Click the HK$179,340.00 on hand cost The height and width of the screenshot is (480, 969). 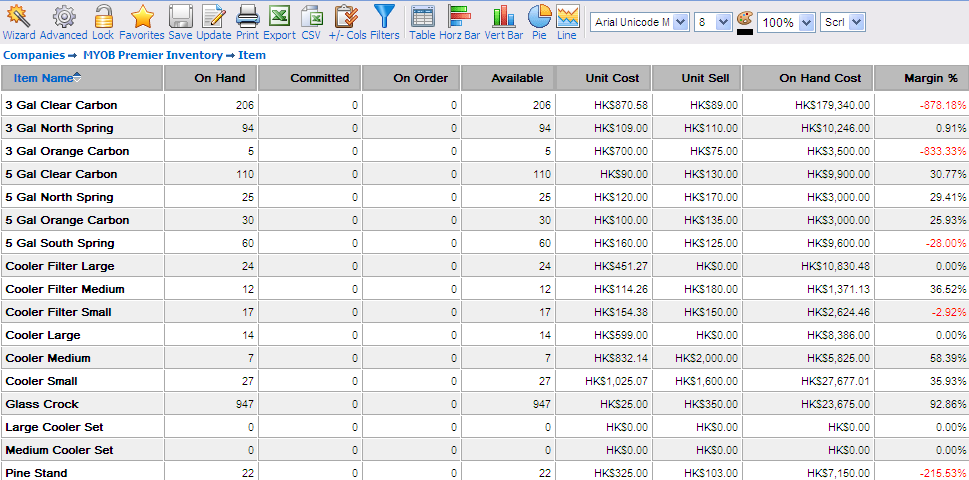832,106
